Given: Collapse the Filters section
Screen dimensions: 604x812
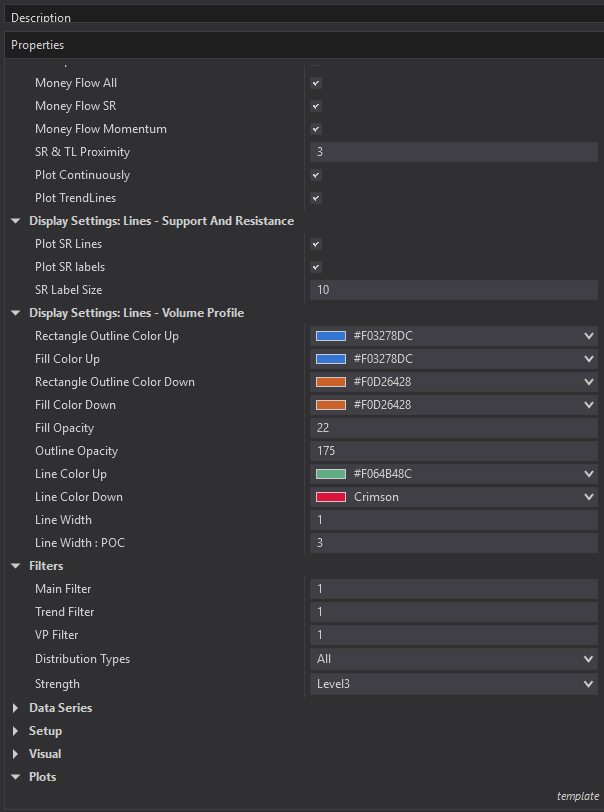Looking at the screenshot, I should (x=16, y=566).
